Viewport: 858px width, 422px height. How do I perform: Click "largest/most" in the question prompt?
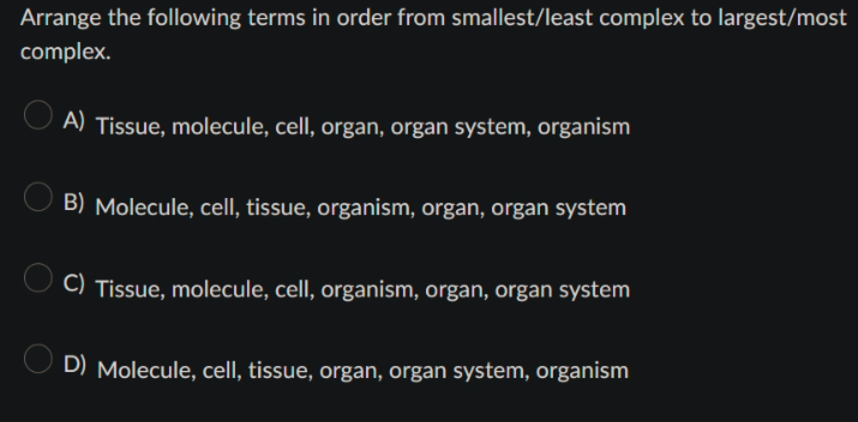click(782, 18)
